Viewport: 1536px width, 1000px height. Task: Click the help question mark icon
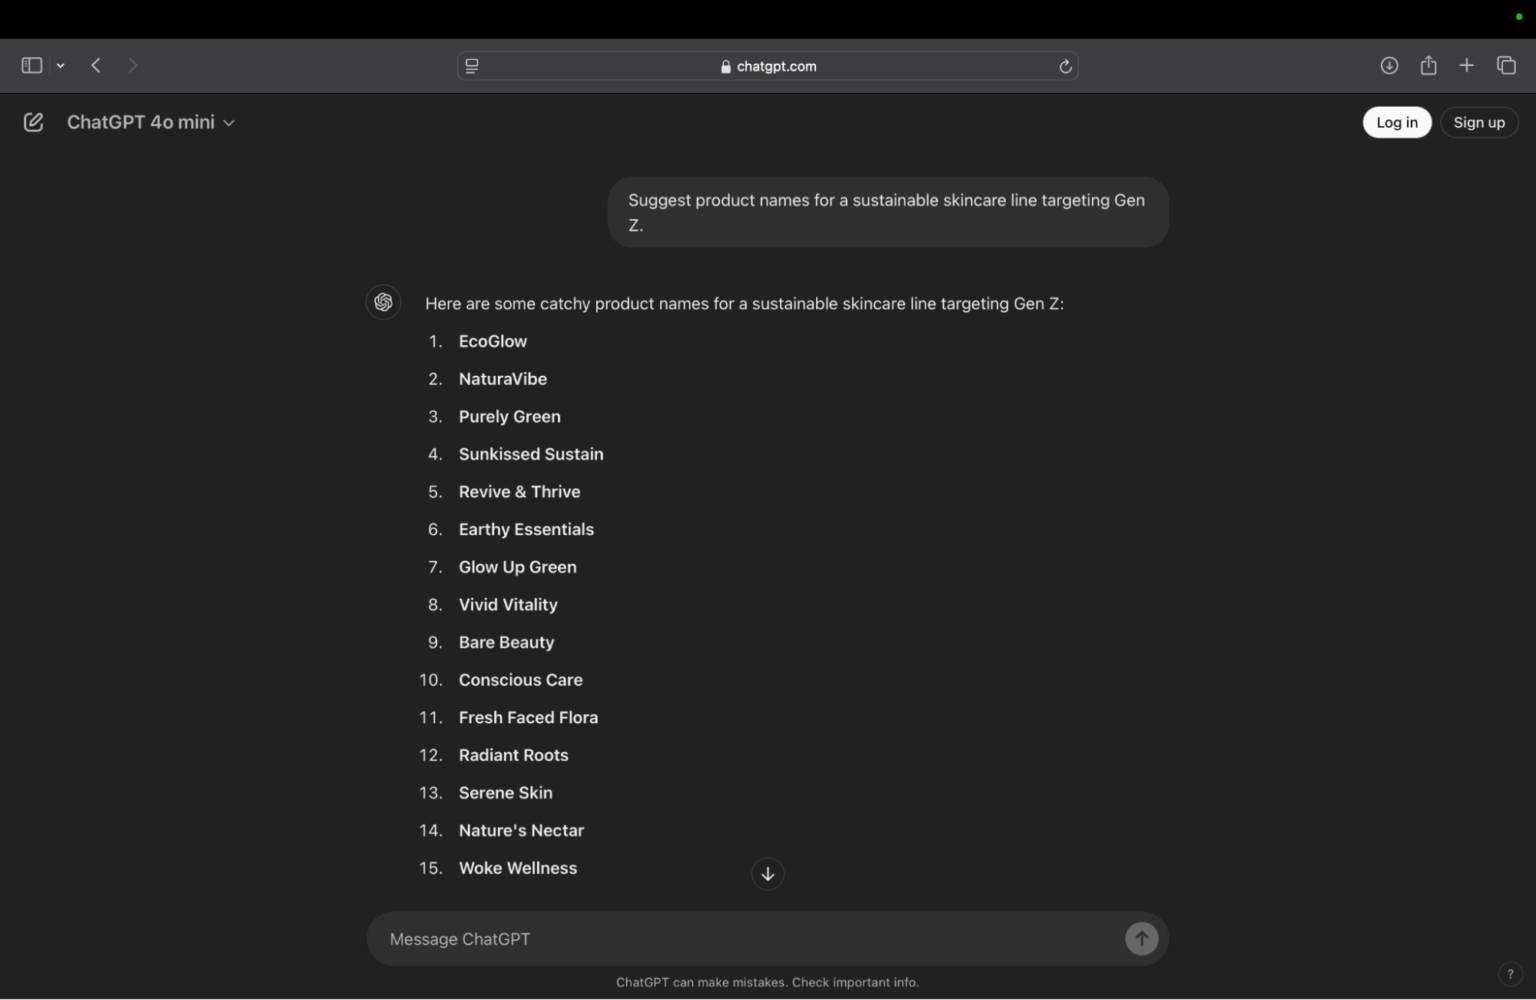(x=1510, y=972)
